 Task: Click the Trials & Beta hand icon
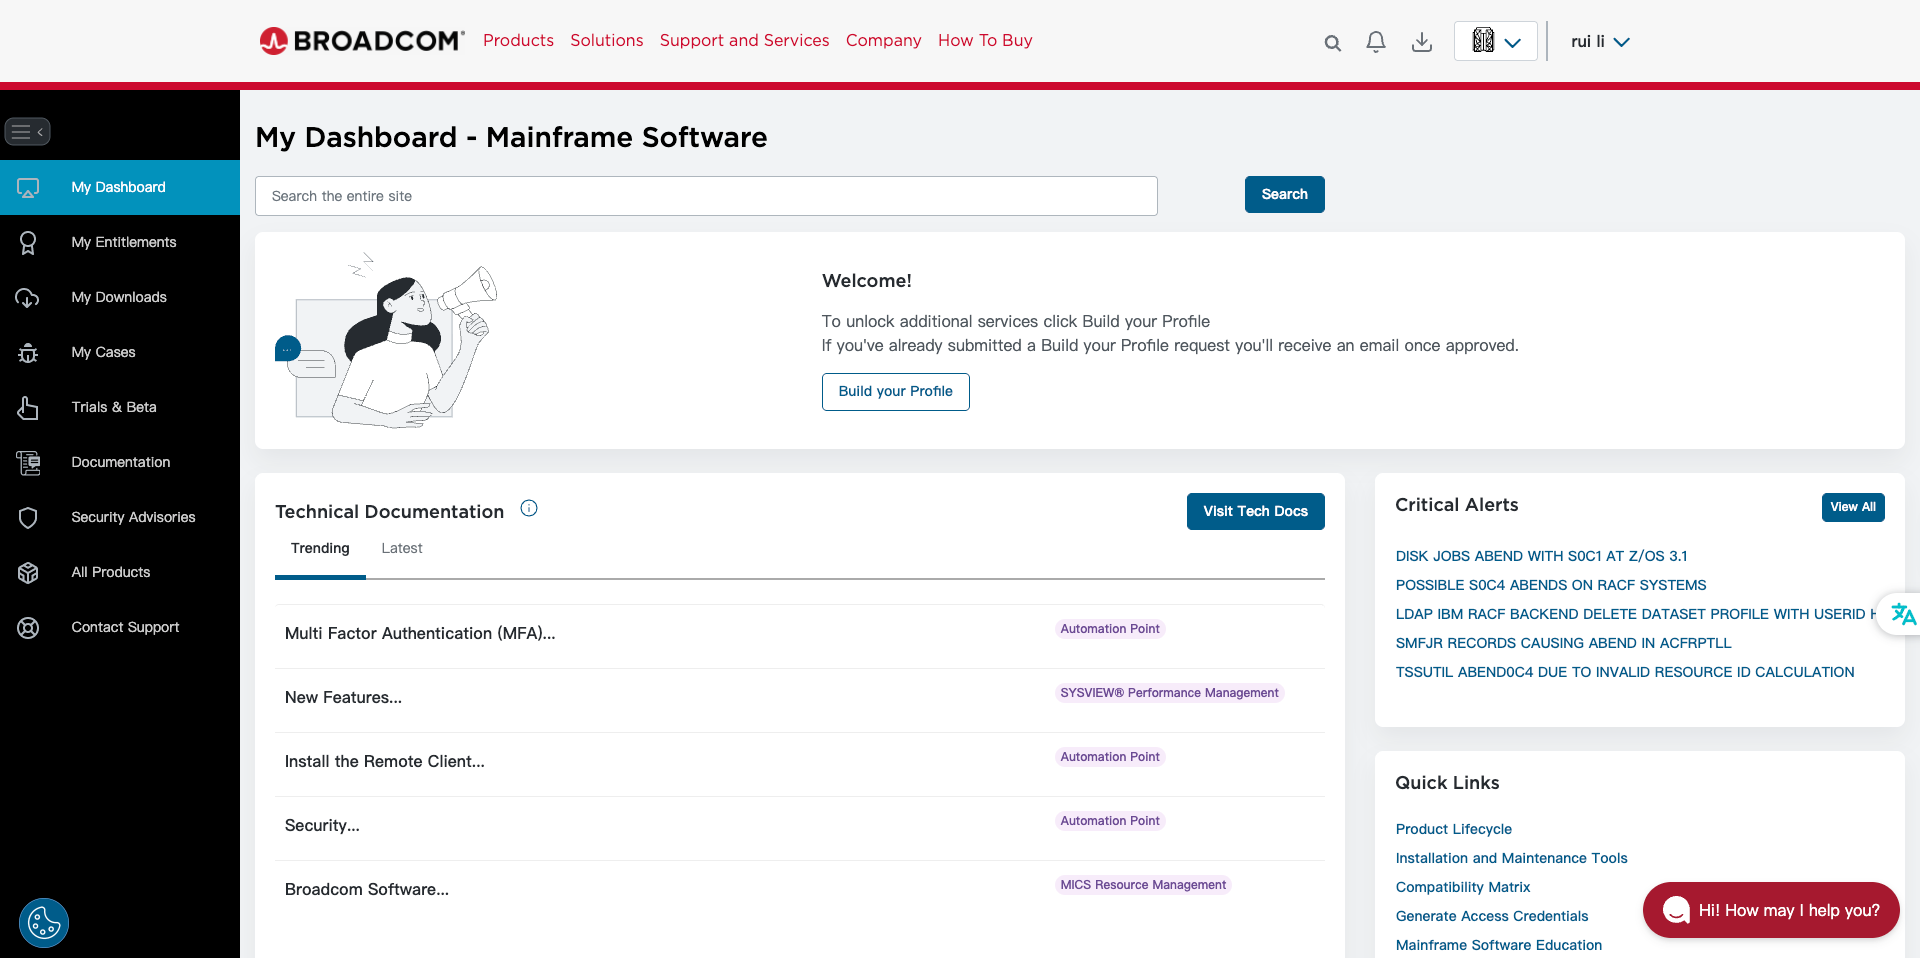28,408
